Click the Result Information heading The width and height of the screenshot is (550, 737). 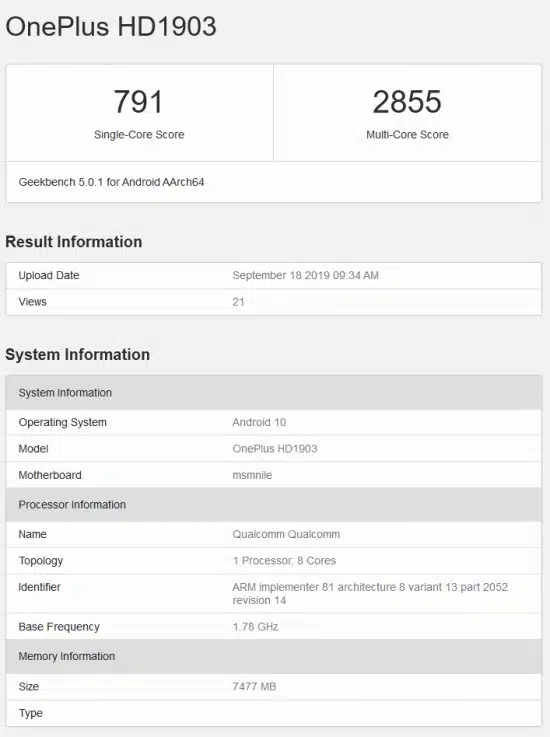click(74, 242)
